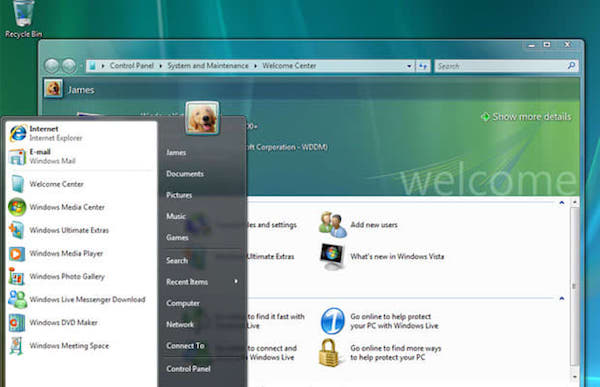
Task: Click the green Show more details arrow icon
Action: pos(485,117)
